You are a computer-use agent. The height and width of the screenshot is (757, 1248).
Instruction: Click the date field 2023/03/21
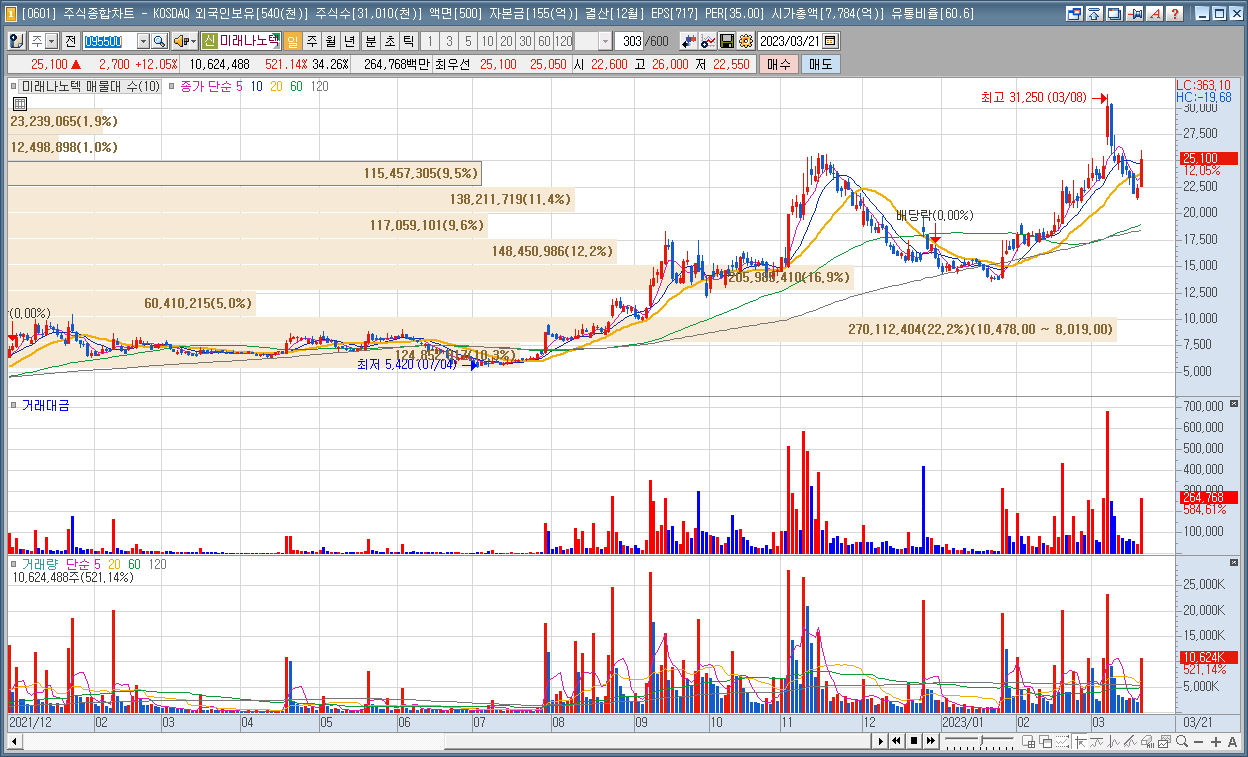click(790, 41)
